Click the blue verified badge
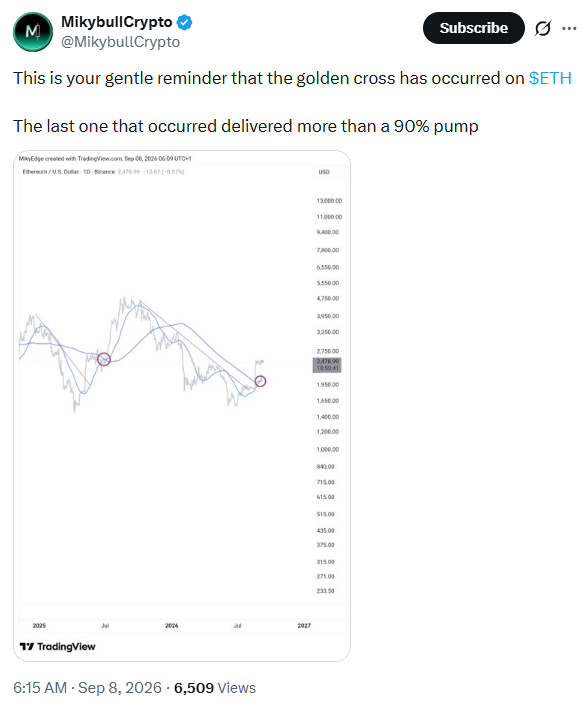This screenshot has width=583, height=703. tap(184, 22)
